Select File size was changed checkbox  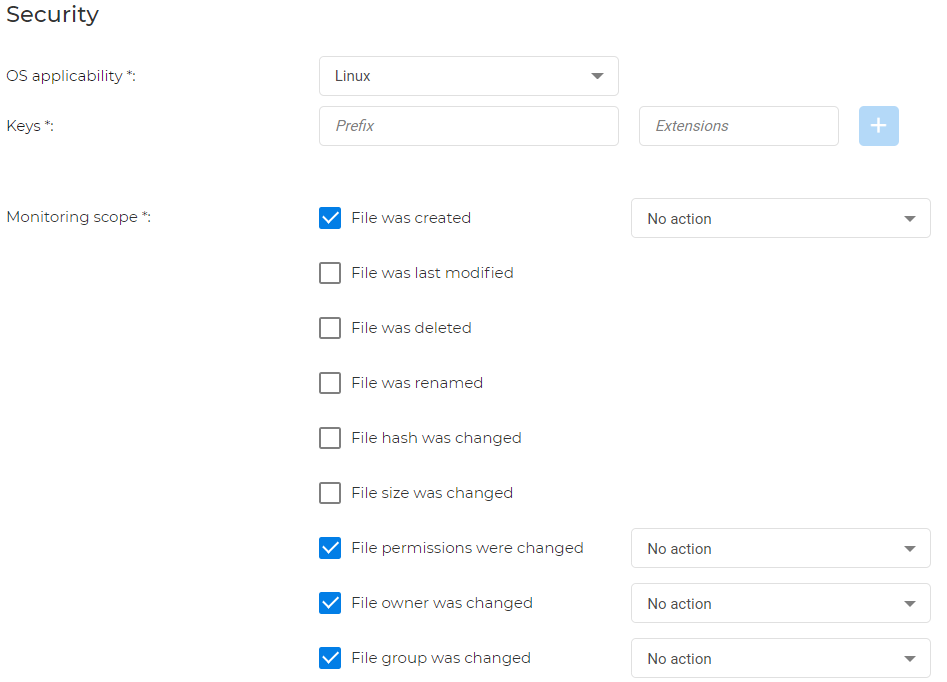point(330,493)
